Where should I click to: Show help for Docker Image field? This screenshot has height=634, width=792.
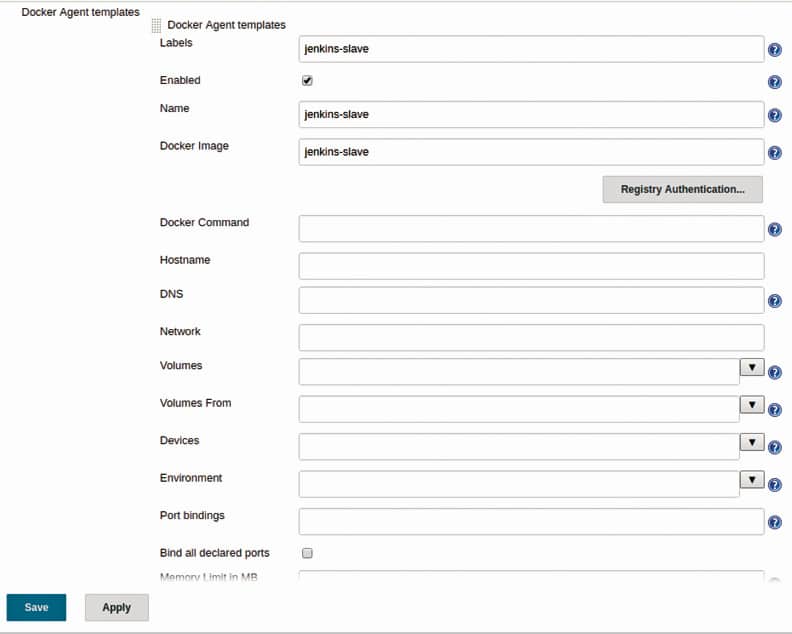(x=774, y=153)
